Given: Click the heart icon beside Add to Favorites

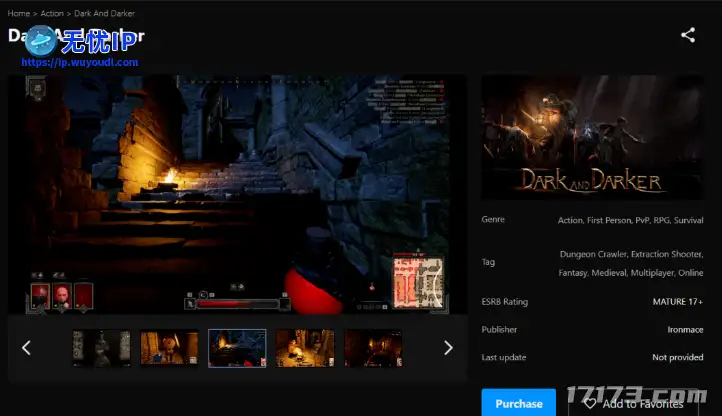Looking at the screenshot, I should point(590,403).
